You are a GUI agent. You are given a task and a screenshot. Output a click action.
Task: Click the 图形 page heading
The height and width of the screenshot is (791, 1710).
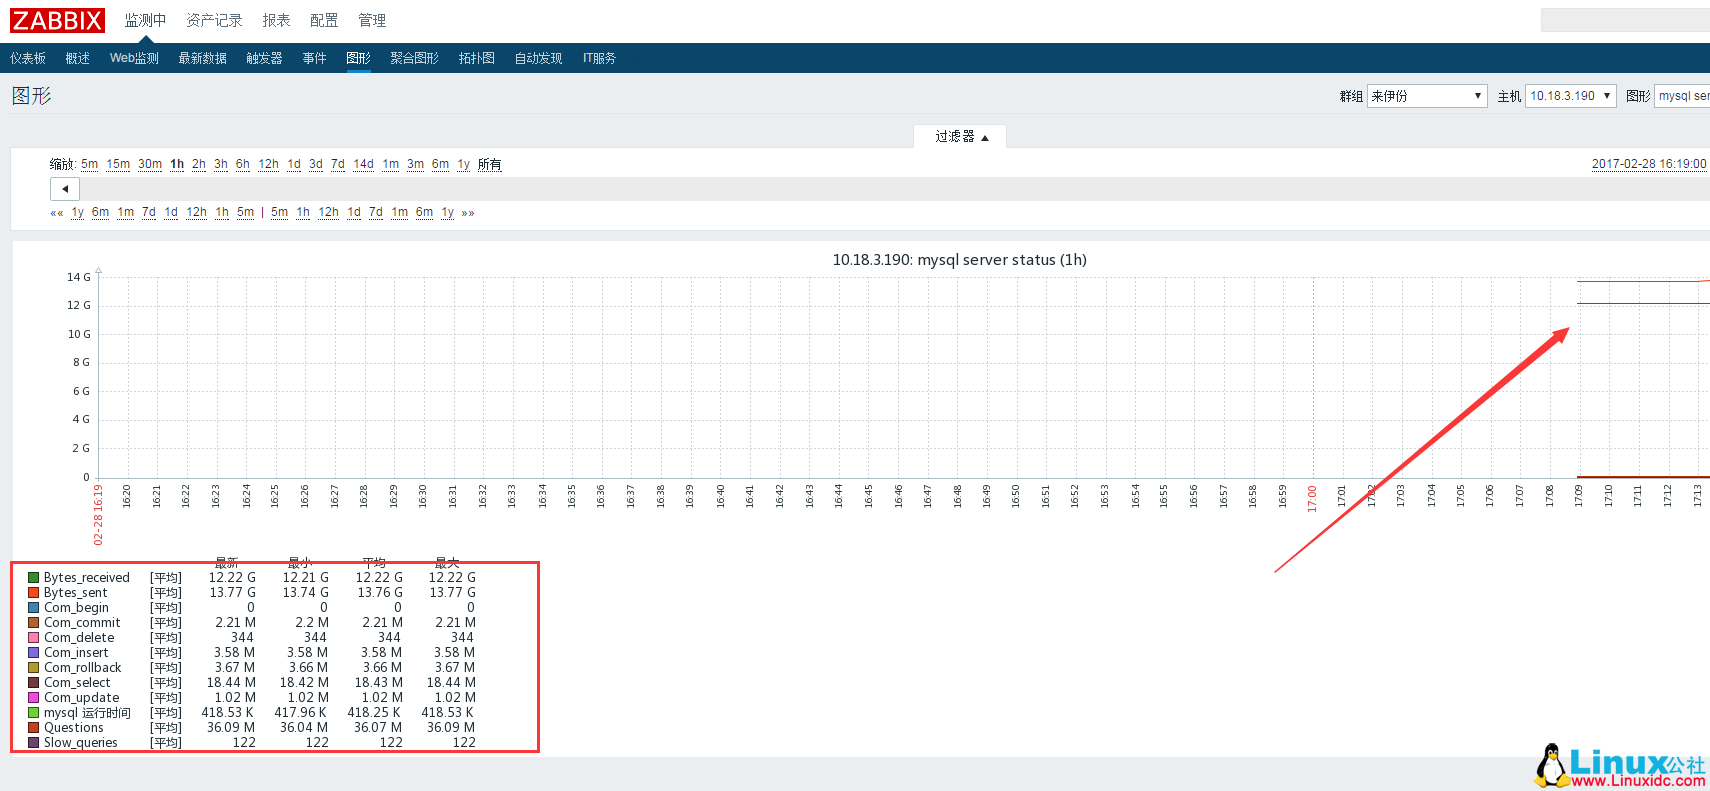31,96
